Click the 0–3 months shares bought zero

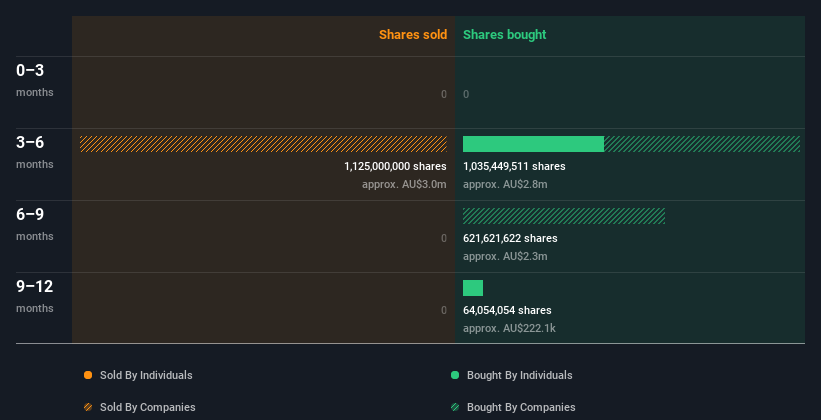466,94
